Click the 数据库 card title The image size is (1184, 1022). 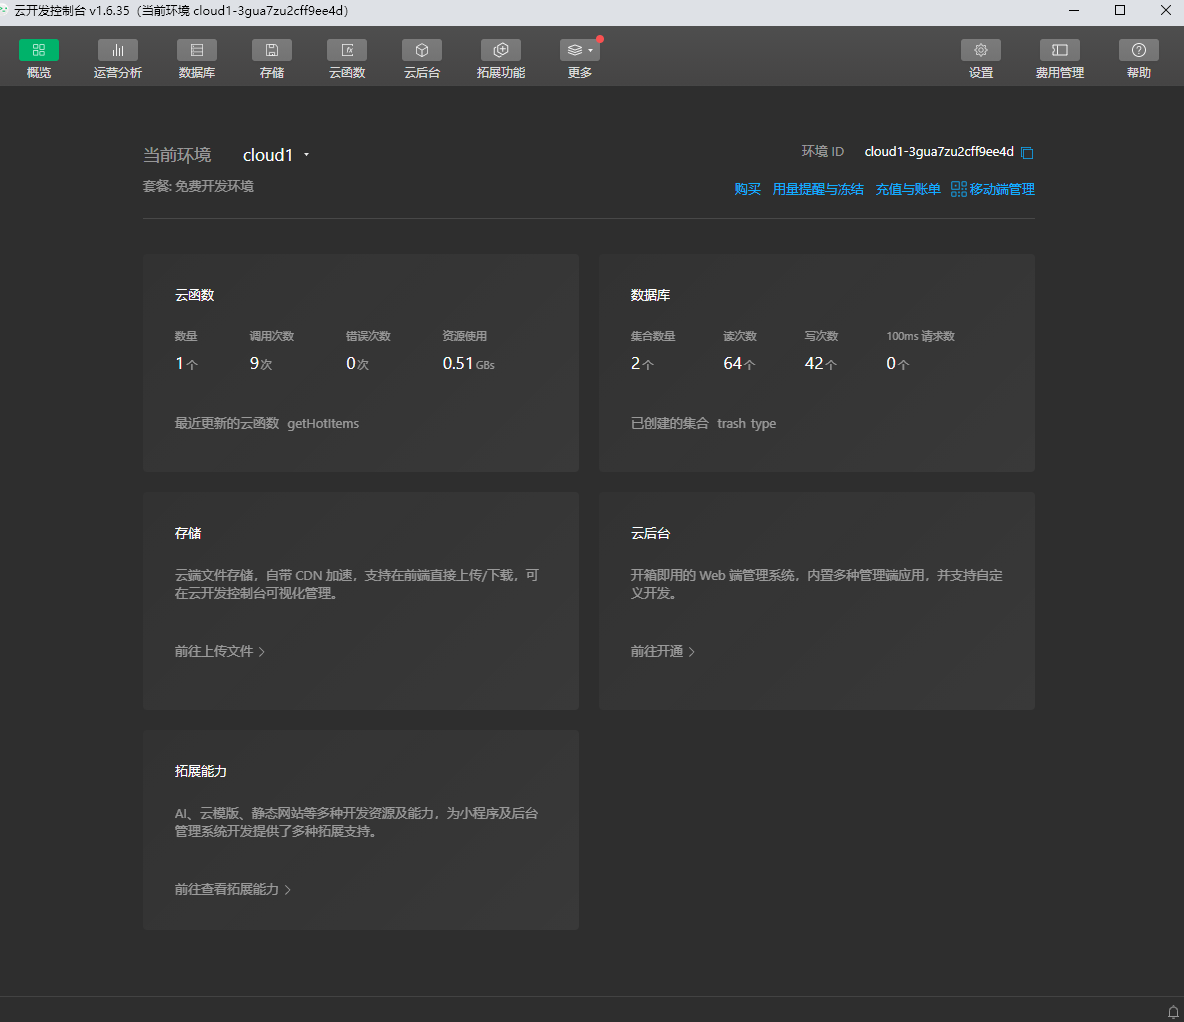(x=650, y=295)
